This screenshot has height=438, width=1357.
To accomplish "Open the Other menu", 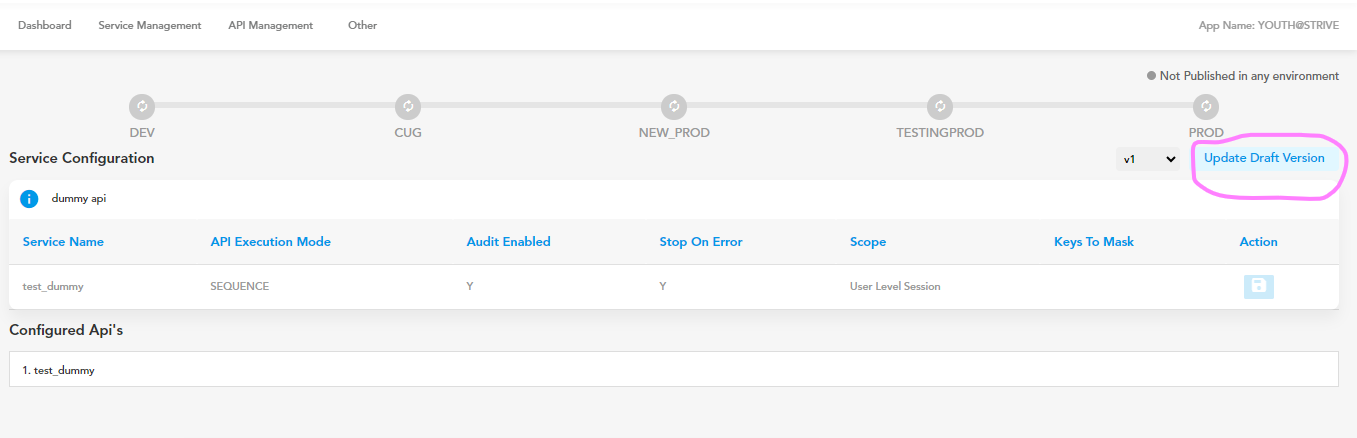I will (362, 26).
